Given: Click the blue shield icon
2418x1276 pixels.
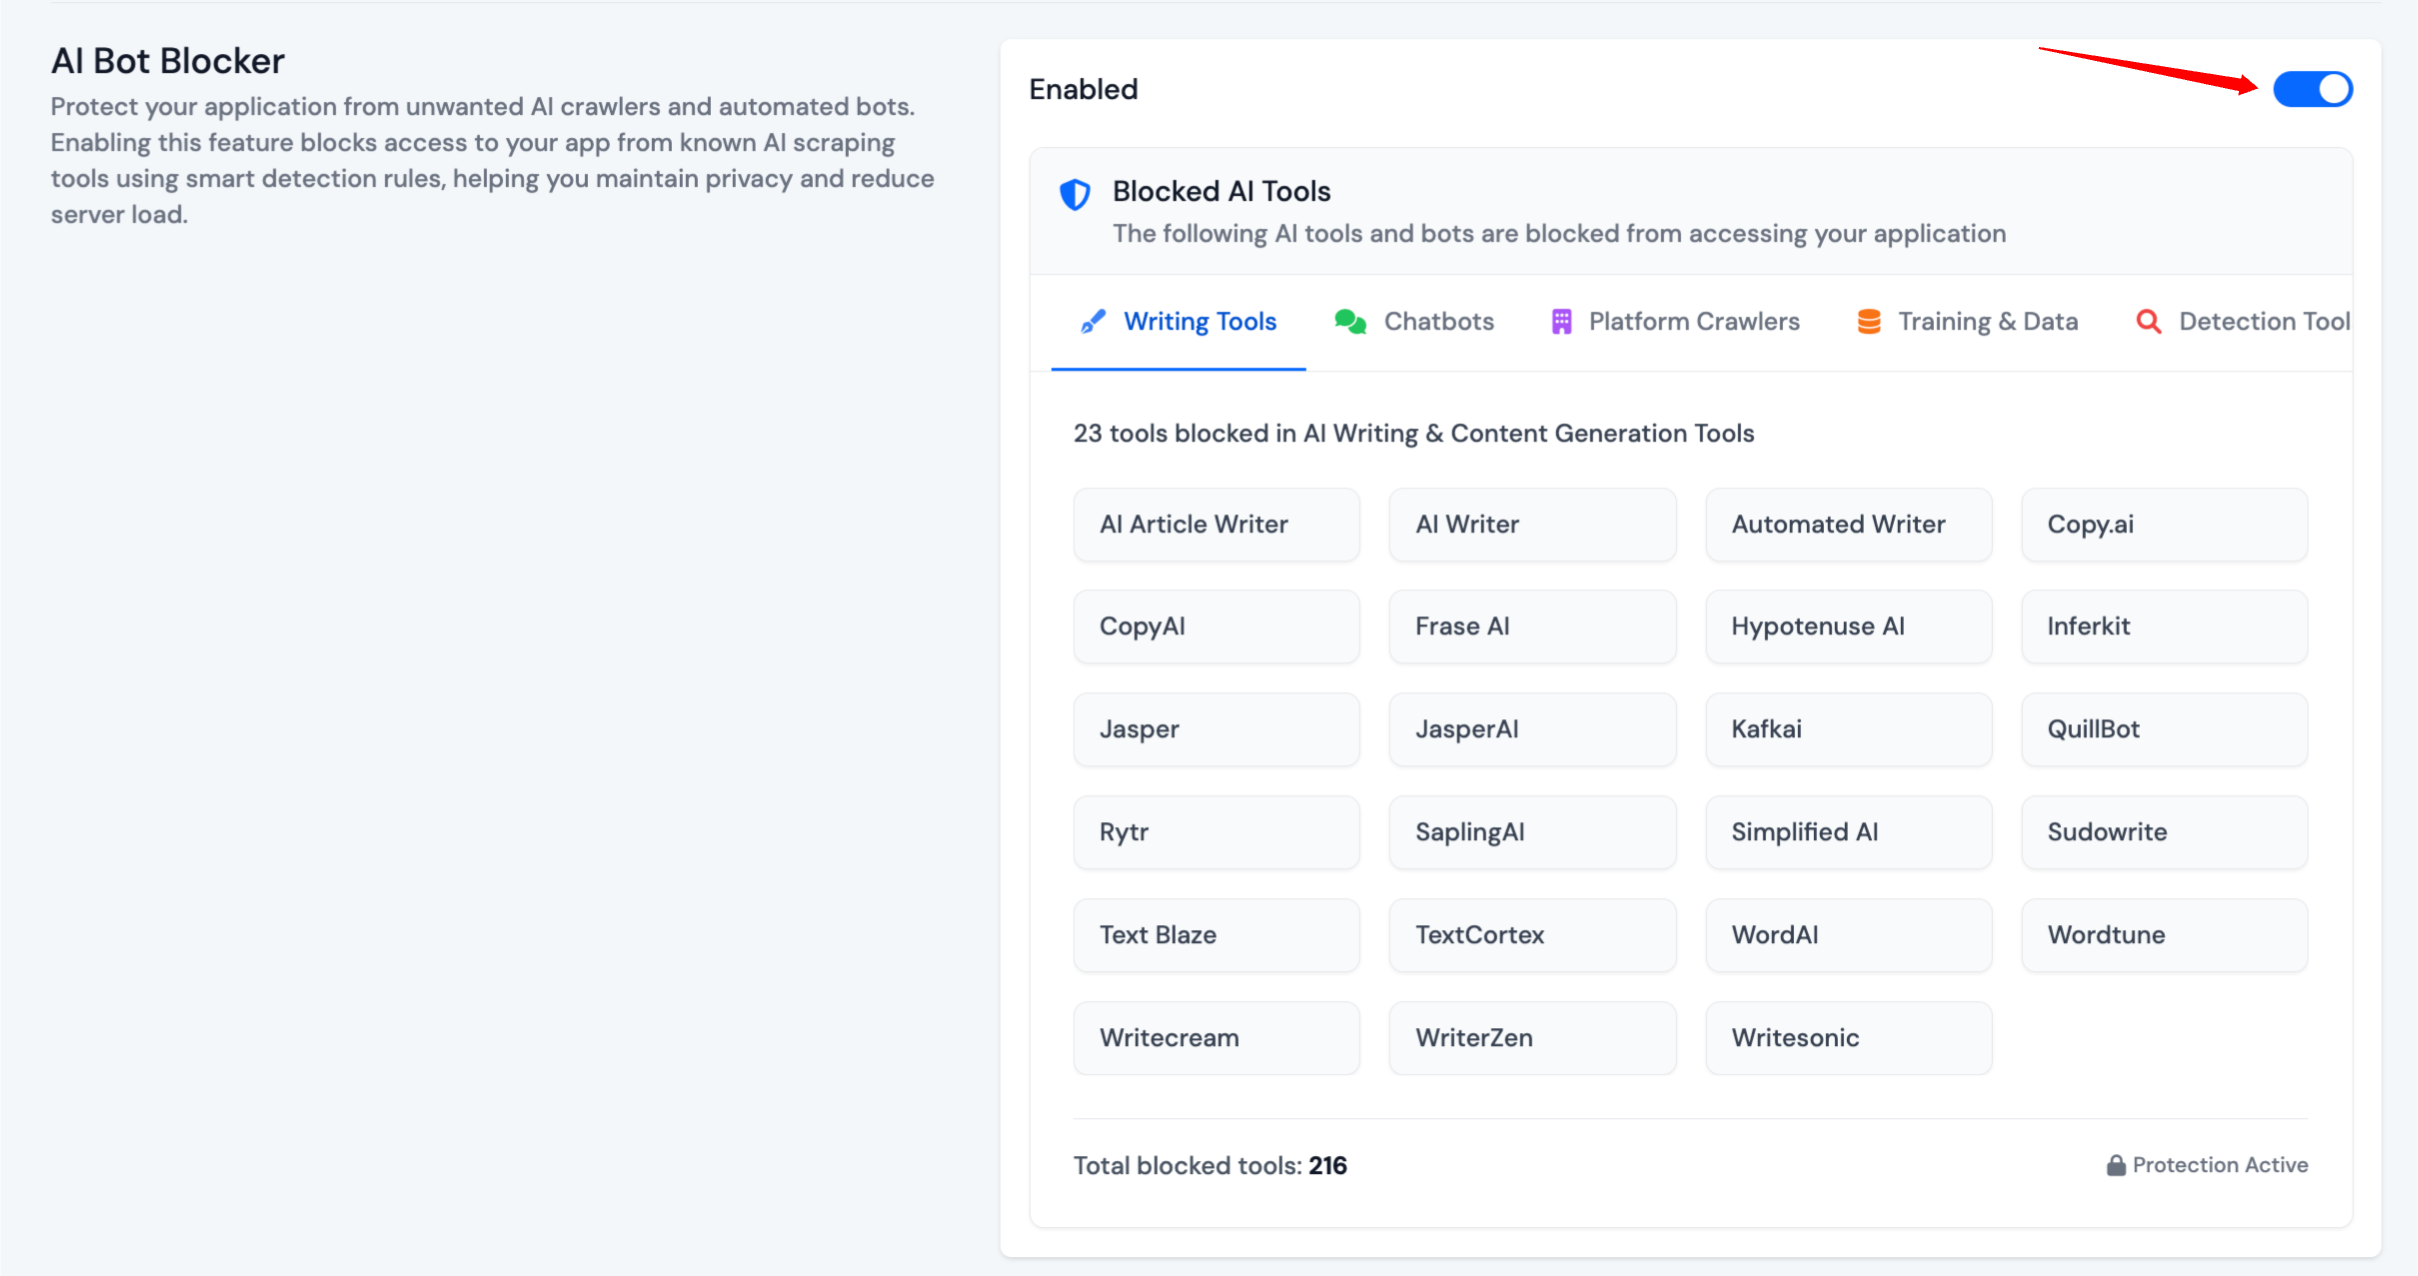Looking at the screenshot, I should tap(1075, 193).
